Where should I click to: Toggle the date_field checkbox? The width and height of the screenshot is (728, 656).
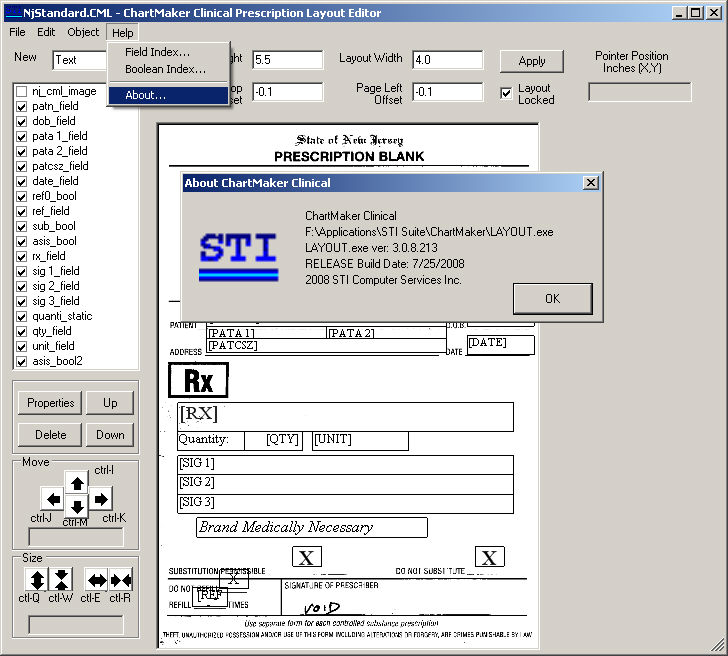pyautogui.click(x=21, y=182)
